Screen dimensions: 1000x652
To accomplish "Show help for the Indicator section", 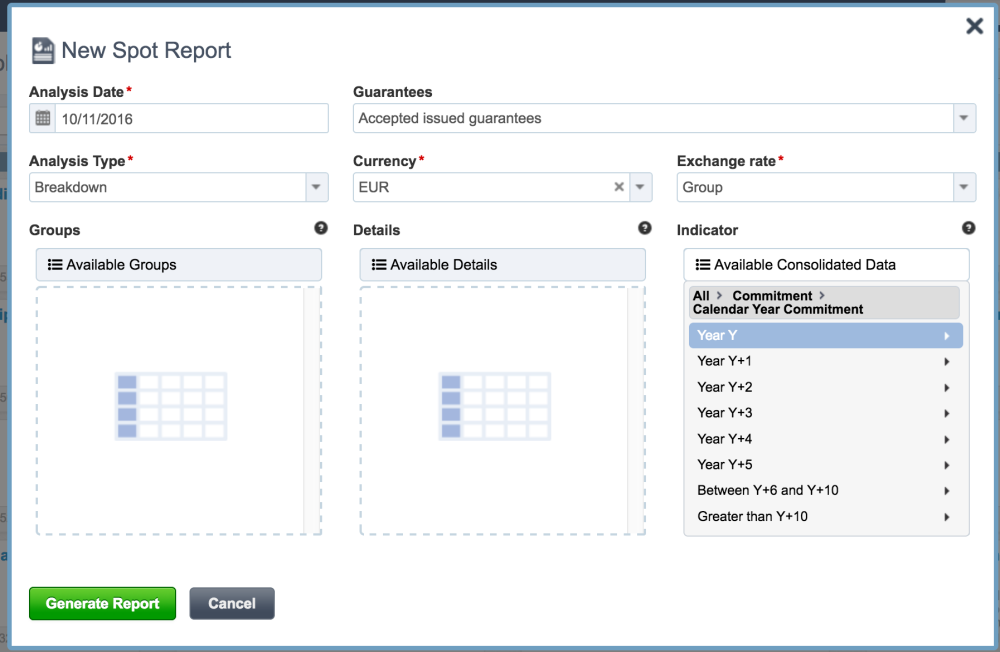I will pos(968,228).
